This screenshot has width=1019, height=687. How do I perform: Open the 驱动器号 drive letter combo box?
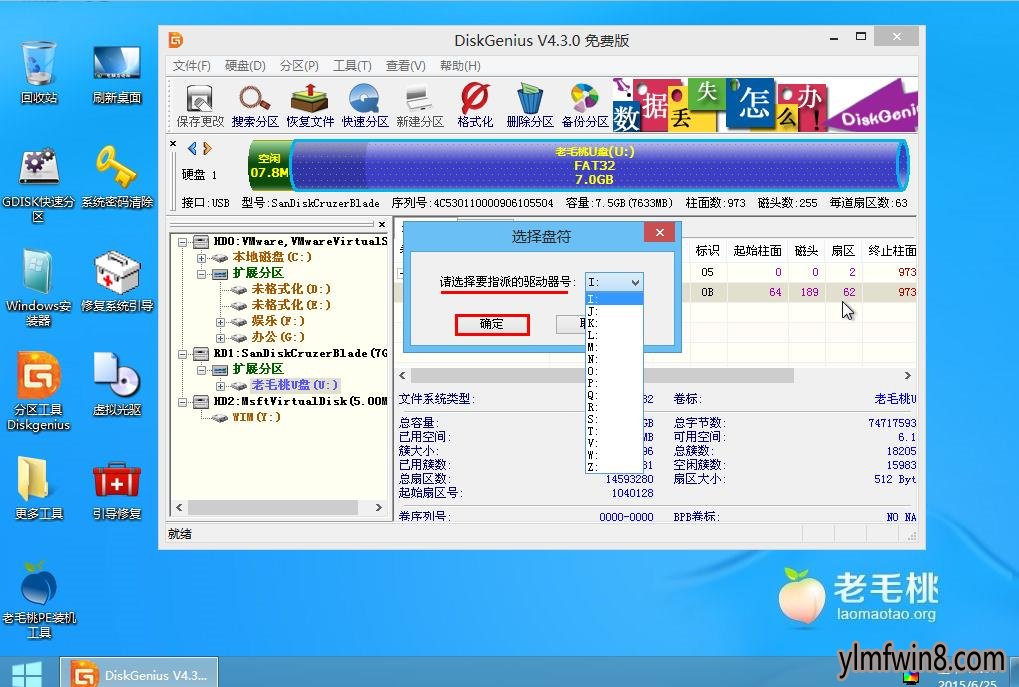point(614,283)
